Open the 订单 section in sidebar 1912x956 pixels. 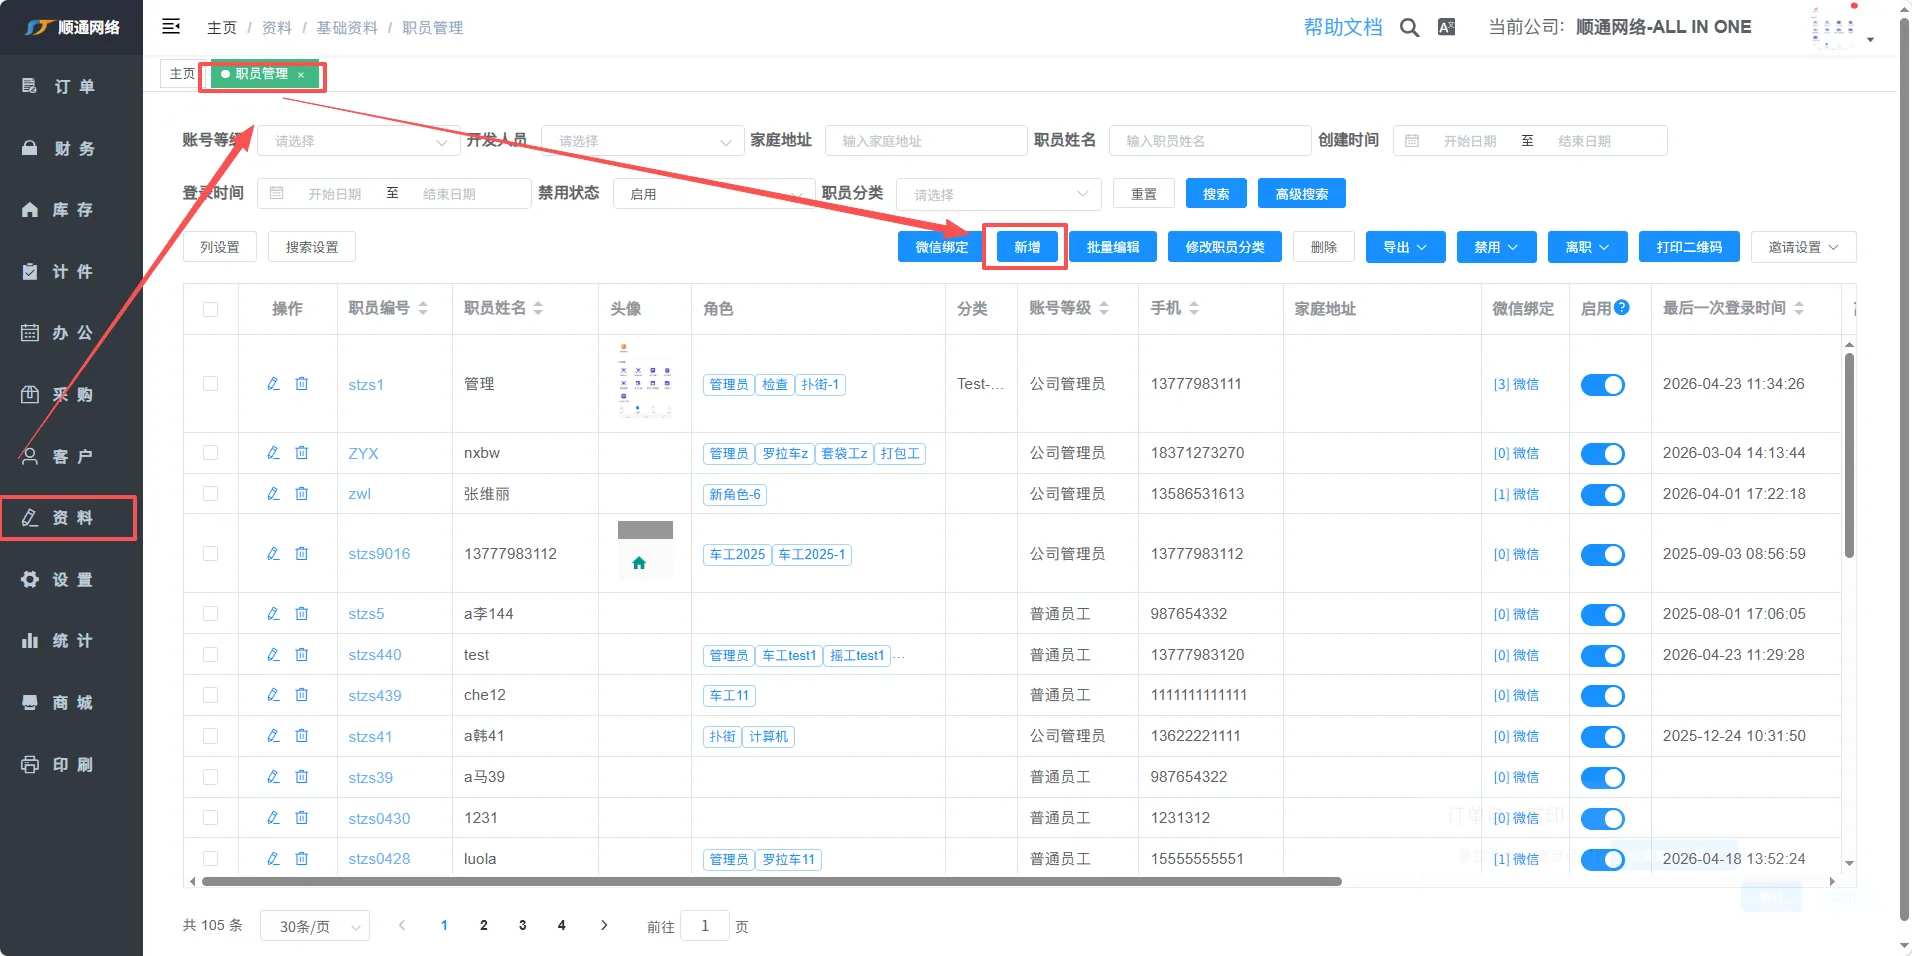pyautogui.click(x=71, y=87)
